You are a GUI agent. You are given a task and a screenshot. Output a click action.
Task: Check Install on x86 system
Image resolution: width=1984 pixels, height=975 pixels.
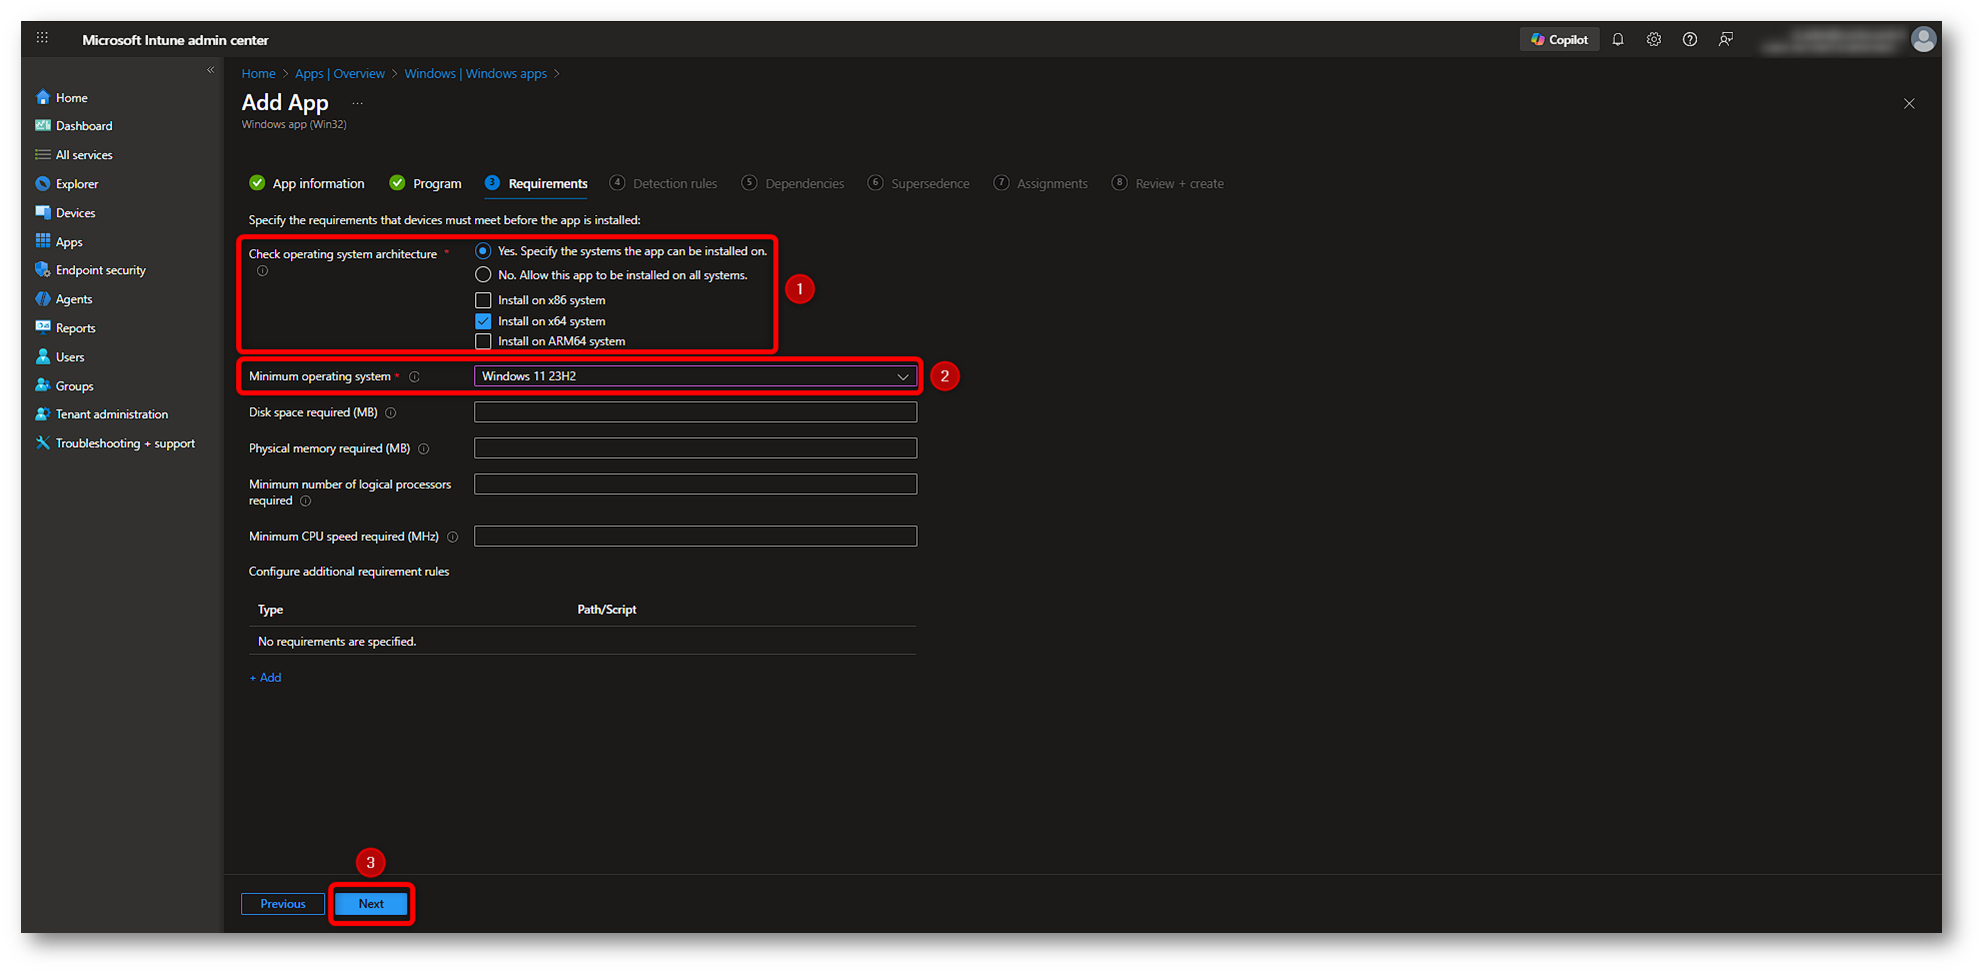tap(483, 300)
